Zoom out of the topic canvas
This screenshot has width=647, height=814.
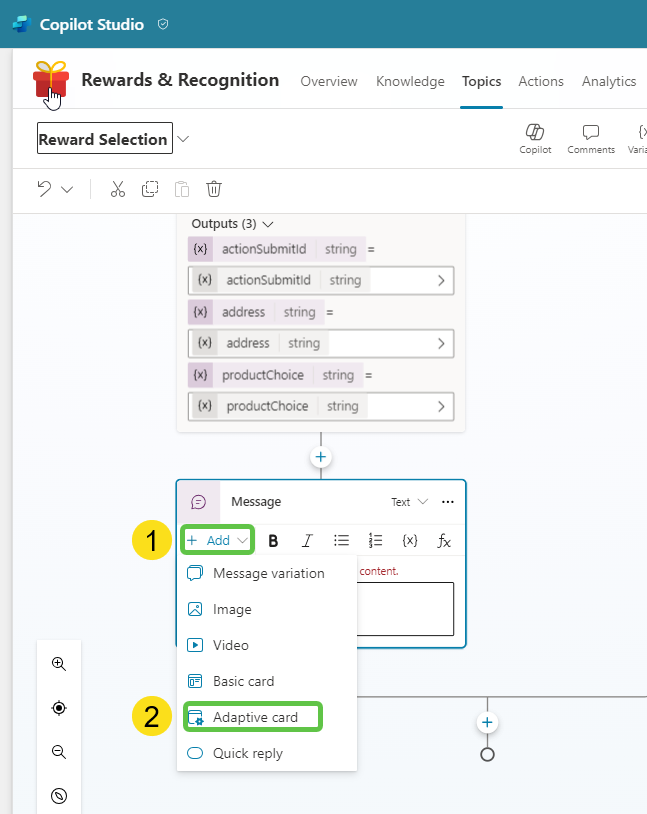pos(58,752)
